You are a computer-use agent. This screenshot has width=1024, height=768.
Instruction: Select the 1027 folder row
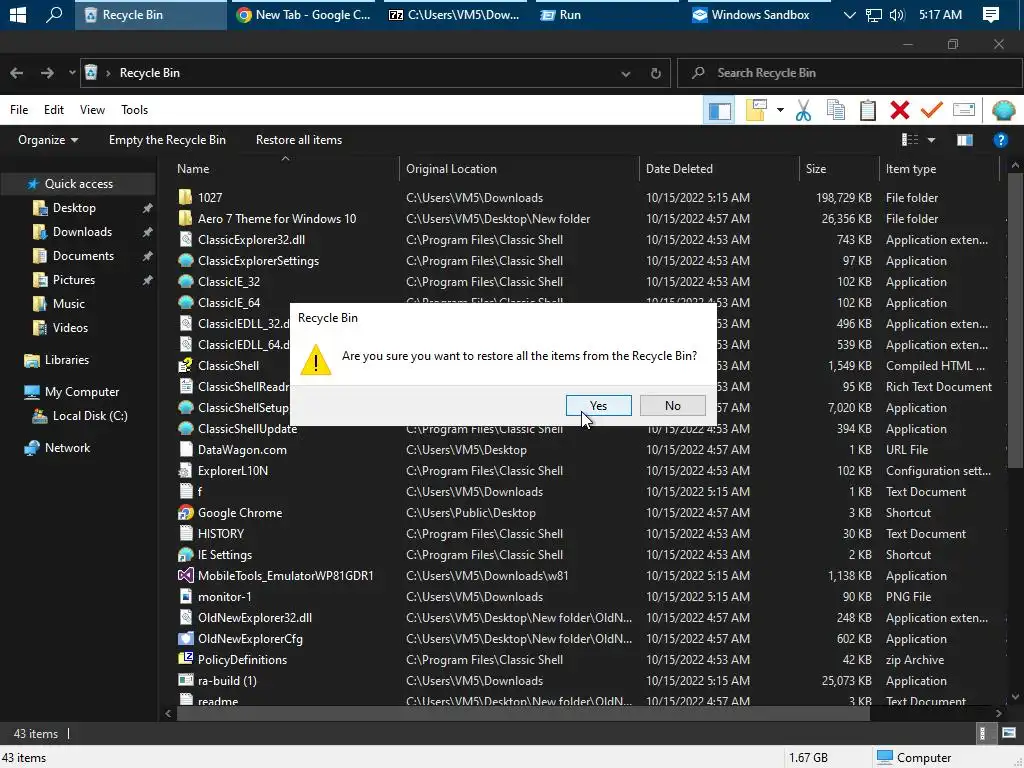[586, 197]
